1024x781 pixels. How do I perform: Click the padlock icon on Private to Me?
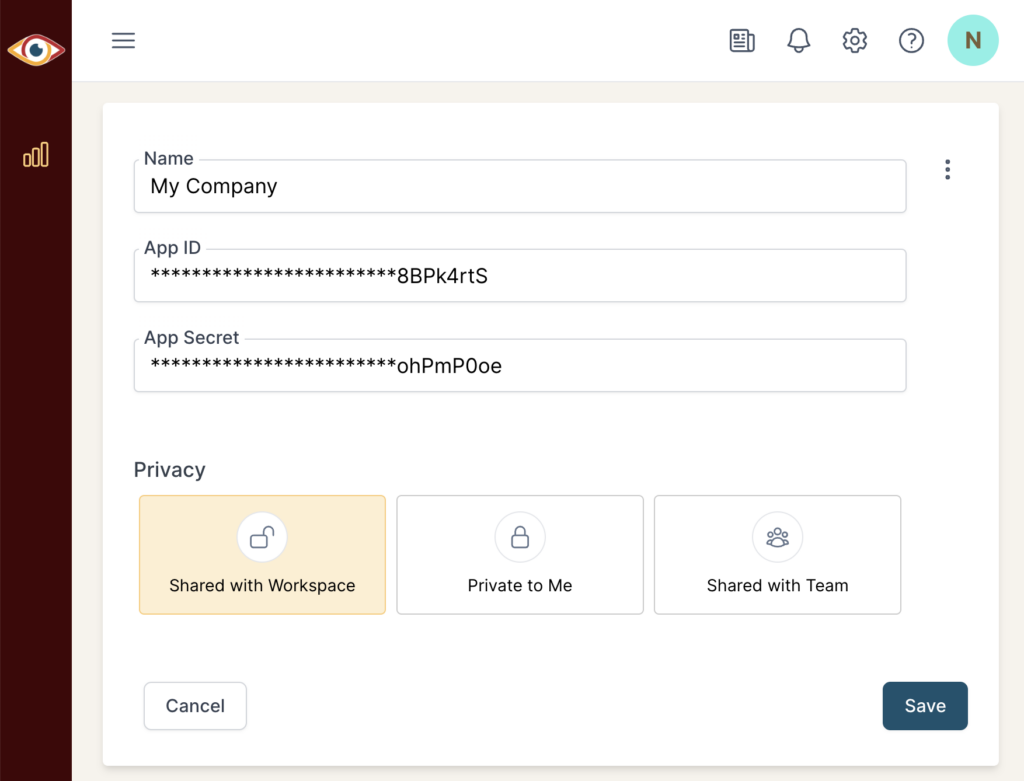tap(519, 536)
